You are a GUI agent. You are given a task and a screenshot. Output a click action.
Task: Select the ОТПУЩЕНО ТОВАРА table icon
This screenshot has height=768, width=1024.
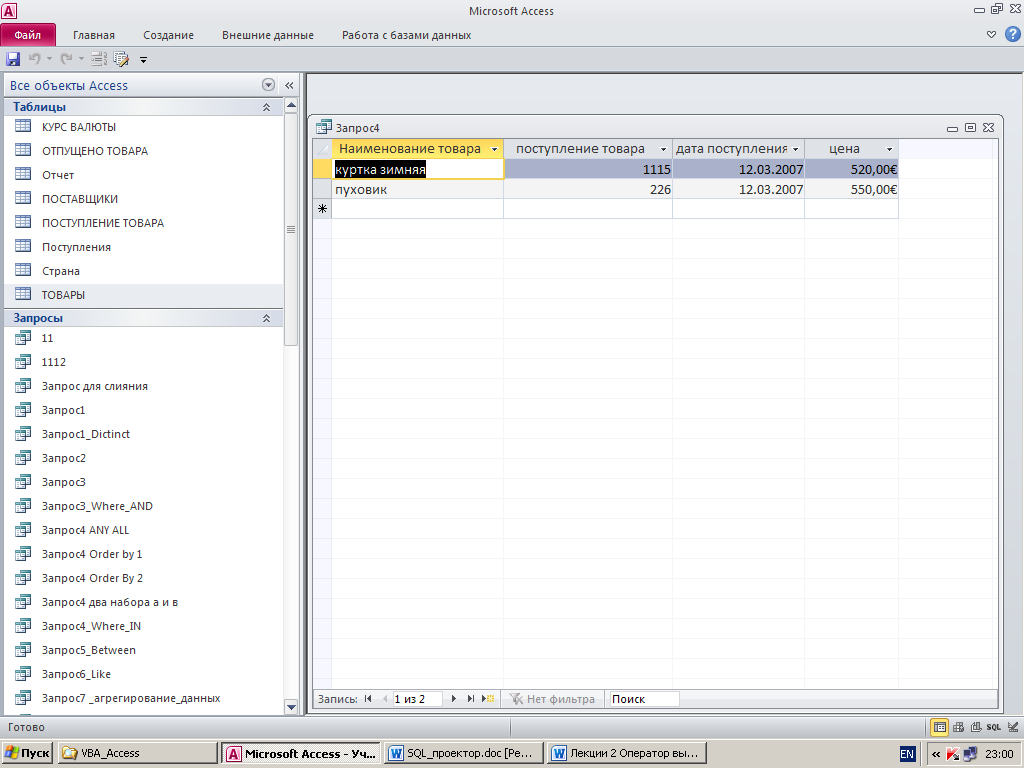pyautogui.click(x=23, y=150)
